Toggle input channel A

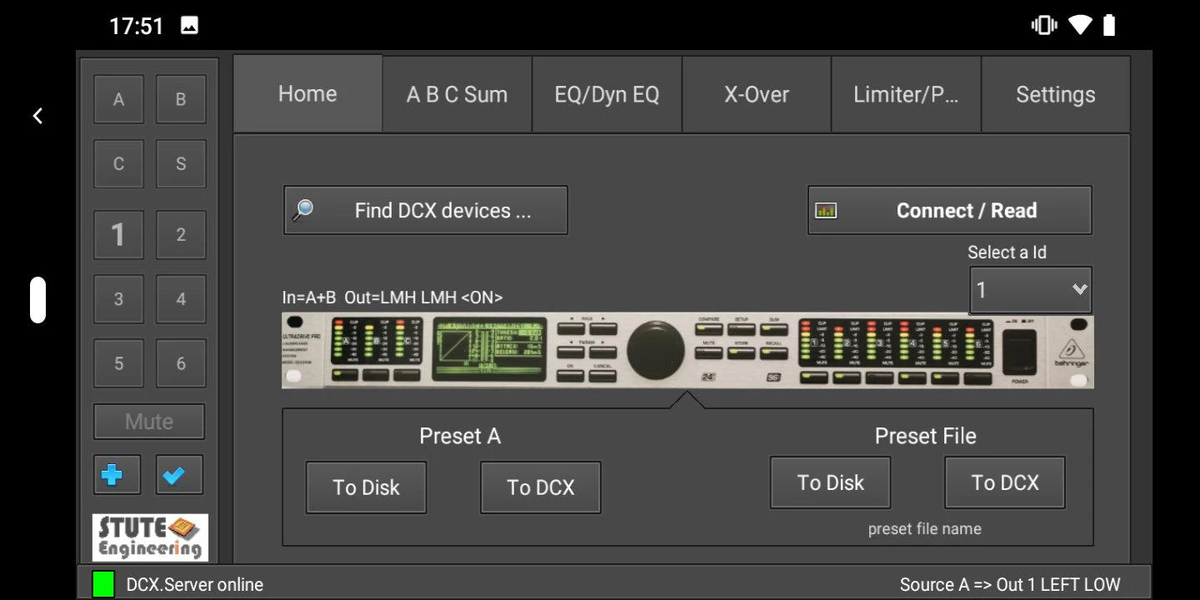click(x=119, y=99)
